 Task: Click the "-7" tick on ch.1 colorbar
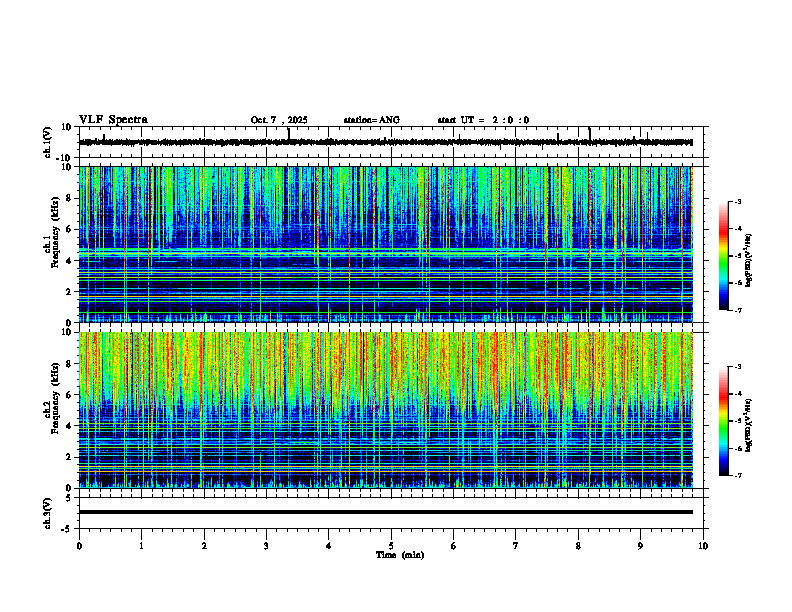click(737, 310)
